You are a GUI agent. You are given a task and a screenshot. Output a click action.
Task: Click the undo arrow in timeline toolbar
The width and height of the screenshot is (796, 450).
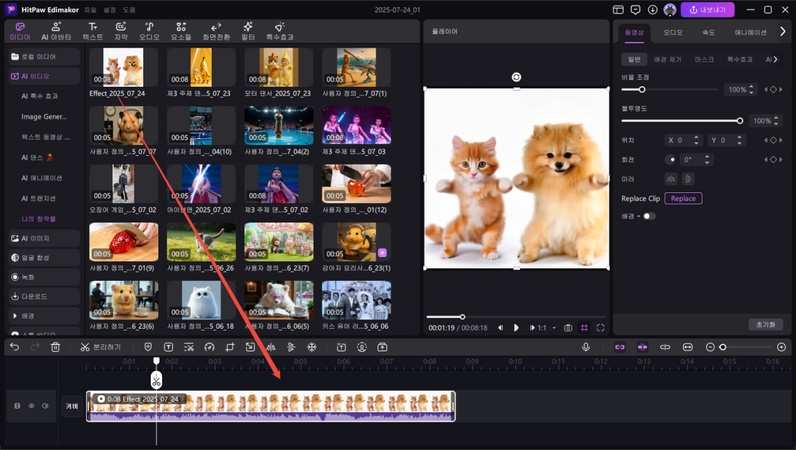coord(15,347)
